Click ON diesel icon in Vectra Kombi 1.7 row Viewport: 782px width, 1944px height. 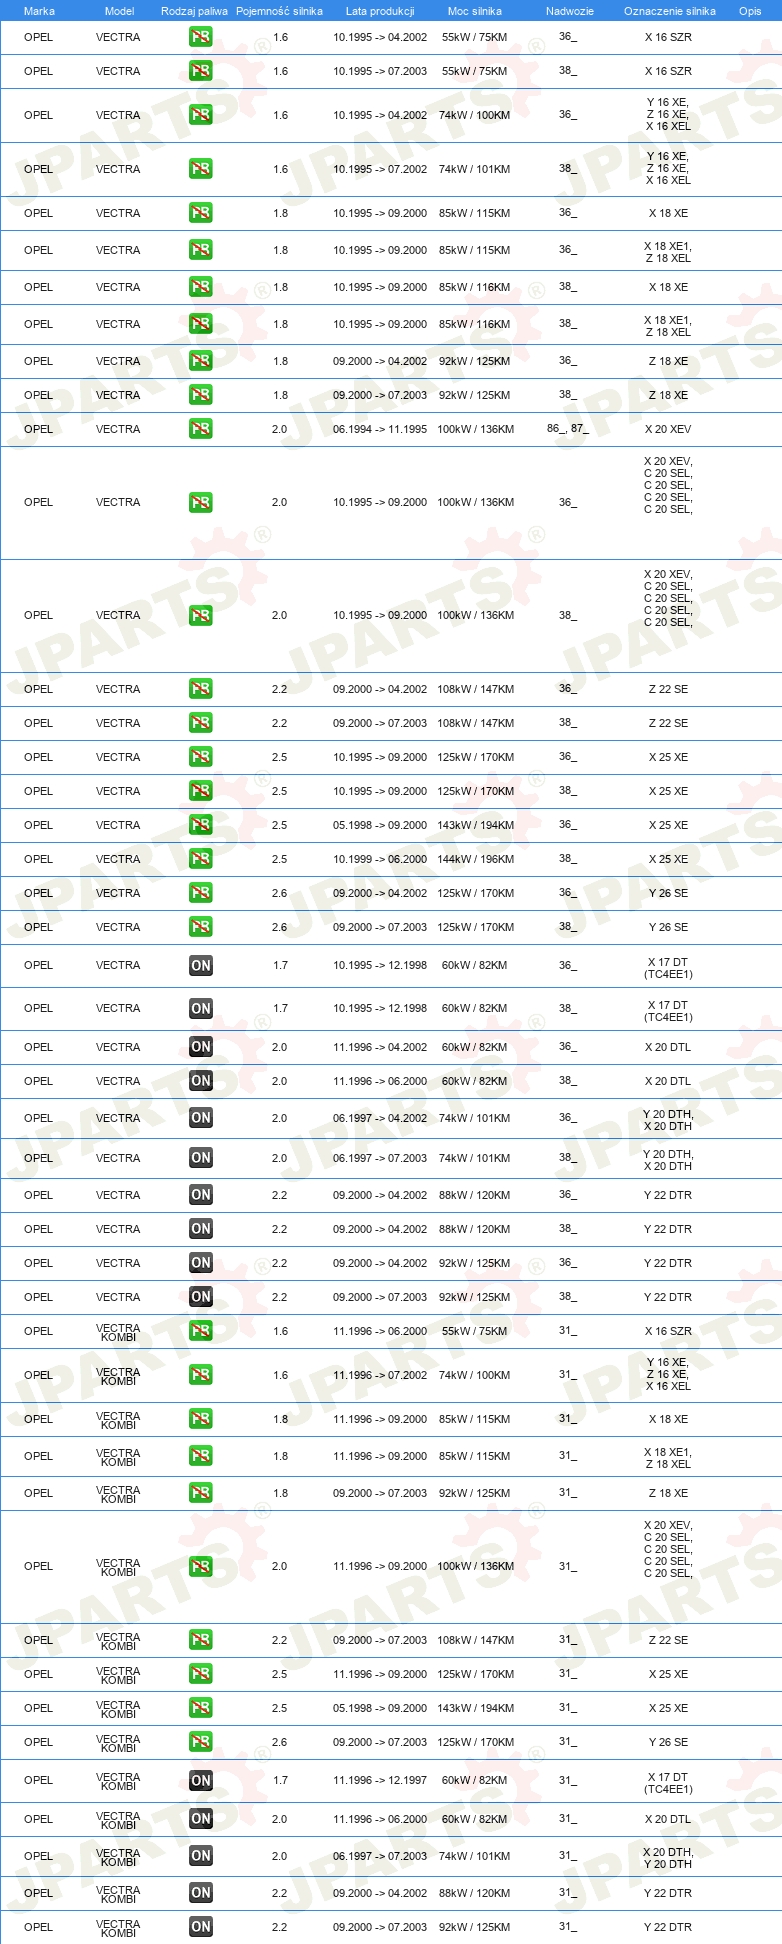click(201, 1780)
